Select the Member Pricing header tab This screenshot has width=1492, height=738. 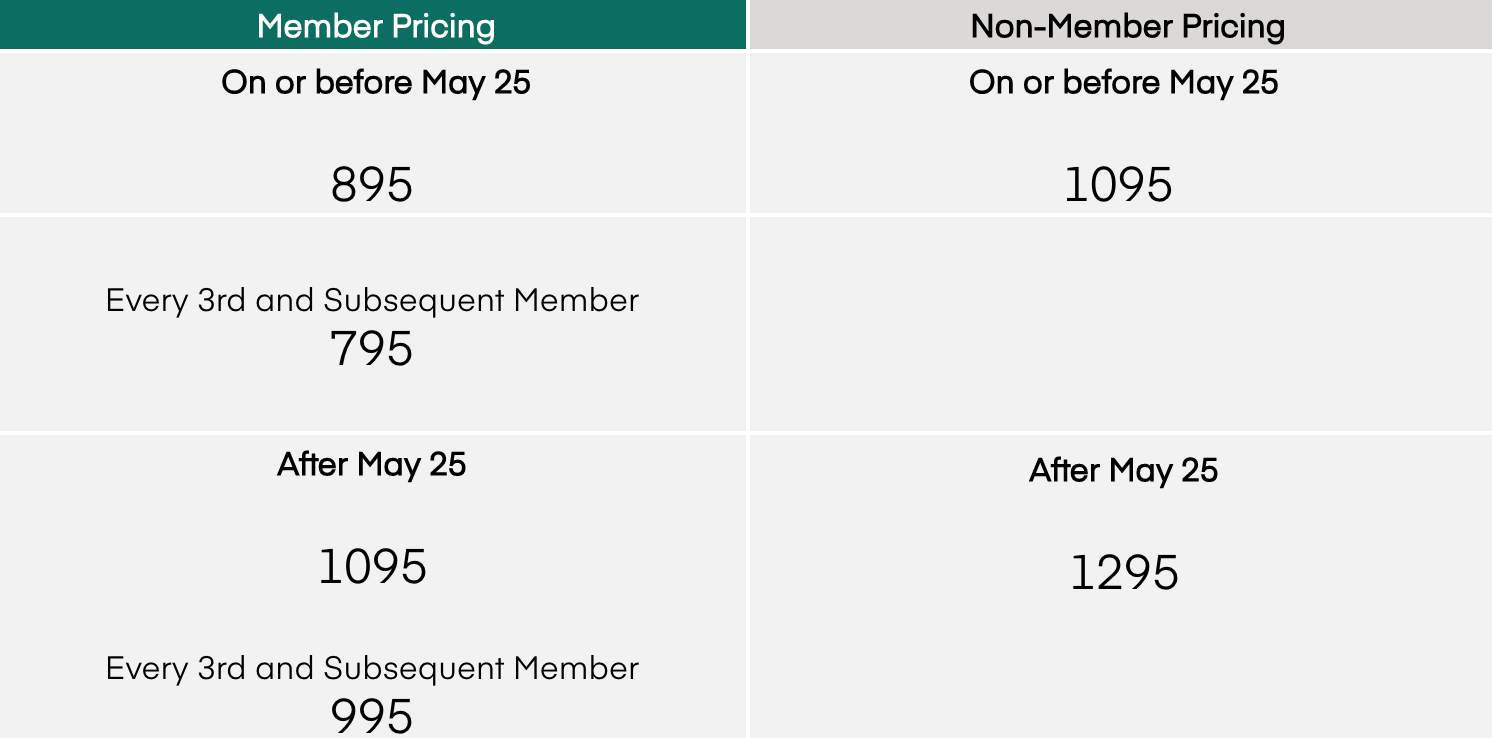point(375,26)
